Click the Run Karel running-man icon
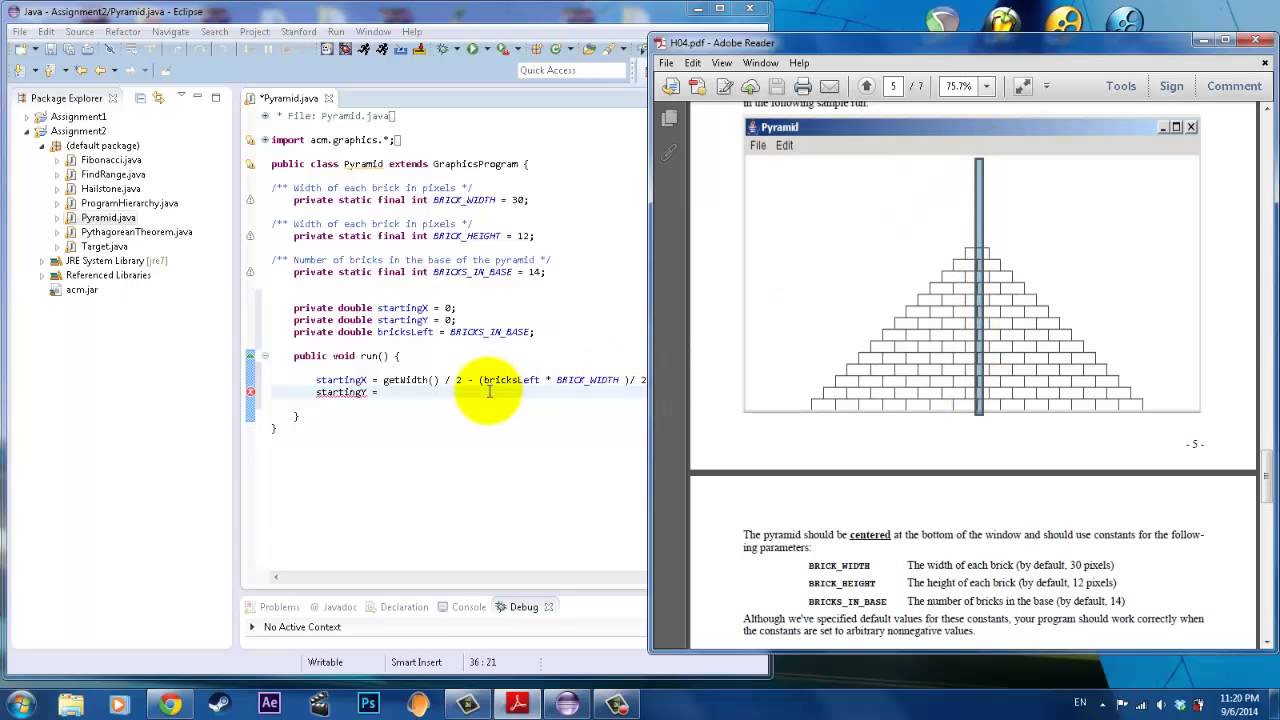 click(364, 49)
